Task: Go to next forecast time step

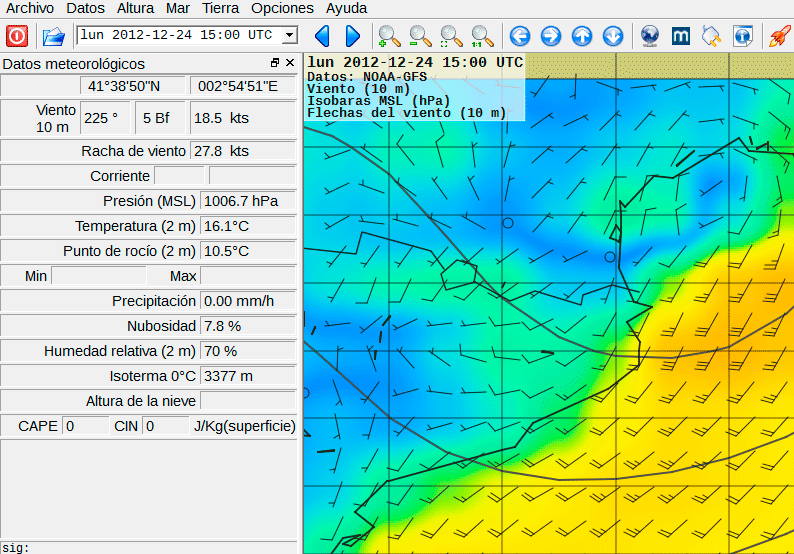Action: [352, 36]
